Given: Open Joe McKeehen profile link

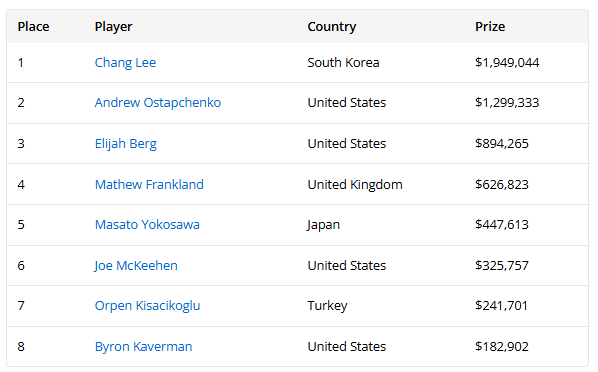Looking at the screenshot, I should (x=136, y=266).
